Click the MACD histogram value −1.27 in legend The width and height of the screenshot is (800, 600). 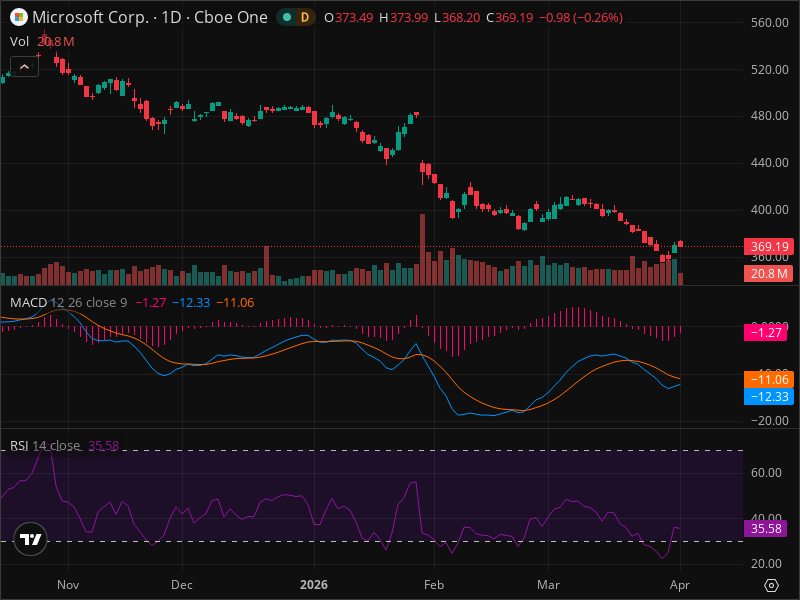(x=151, y=303)
